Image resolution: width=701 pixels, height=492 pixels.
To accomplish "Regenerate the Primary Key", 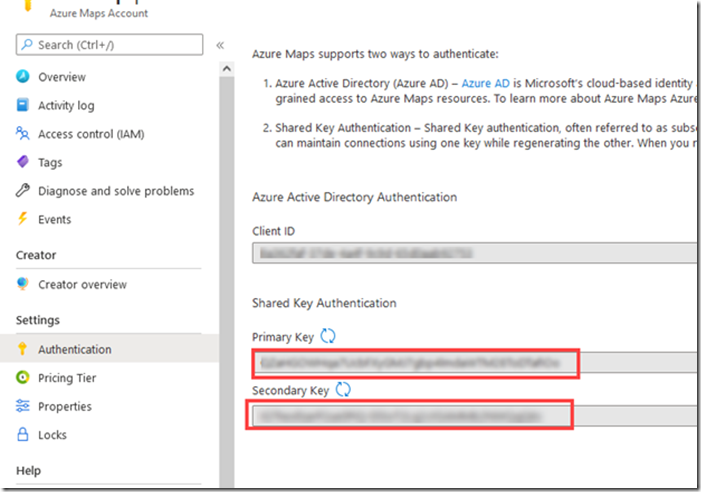I will (x=328, y=336).
